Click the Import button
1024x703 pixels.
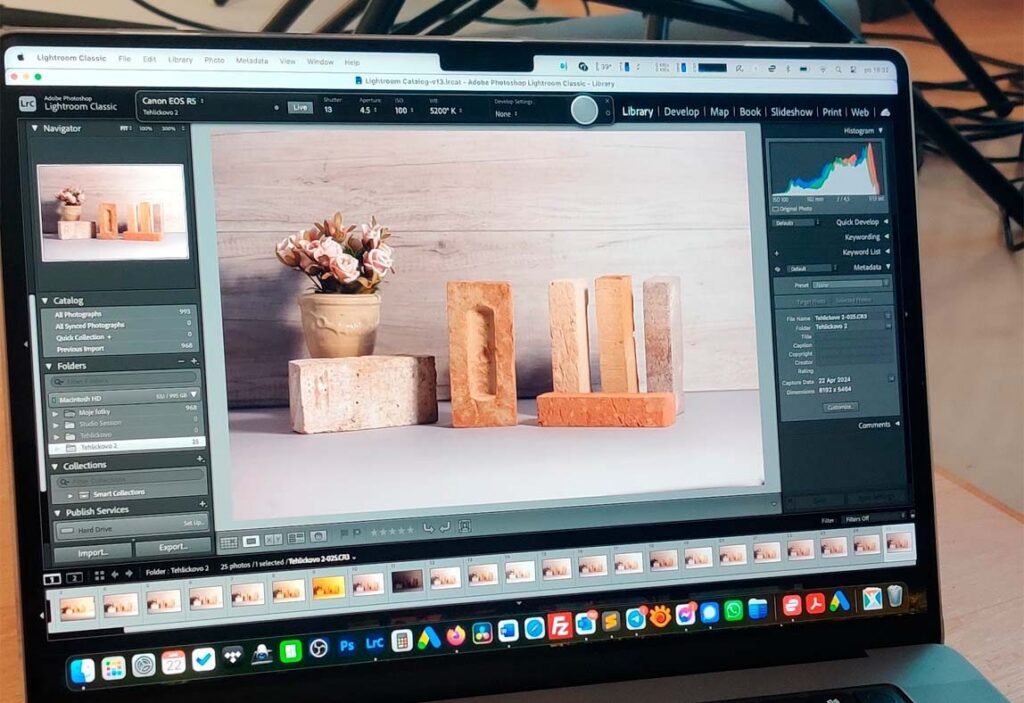click(x=93, y=553)
